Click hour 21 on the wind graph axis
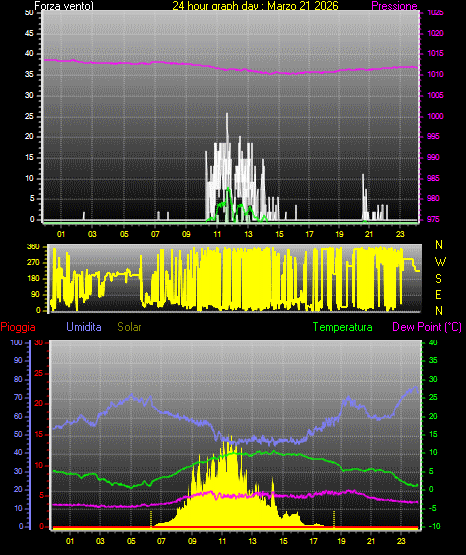 pos(369,234)
